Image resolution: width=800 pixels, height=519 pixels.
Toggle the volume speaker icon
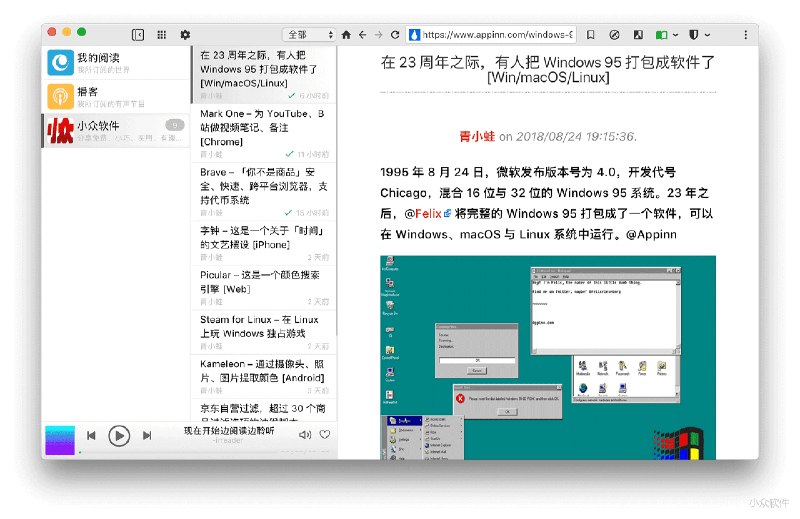point(304,435)
